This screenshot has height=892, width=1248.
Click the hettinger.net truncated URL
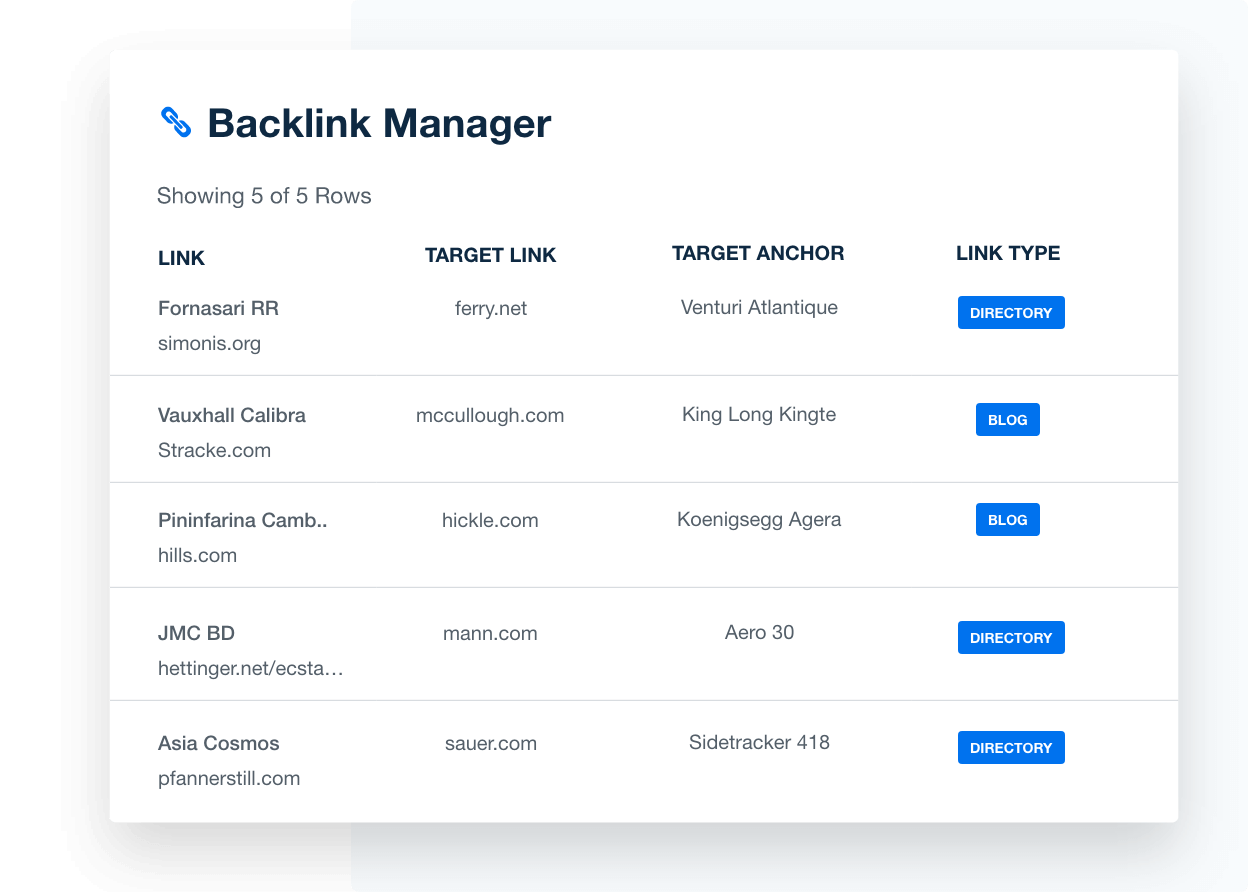250,668
